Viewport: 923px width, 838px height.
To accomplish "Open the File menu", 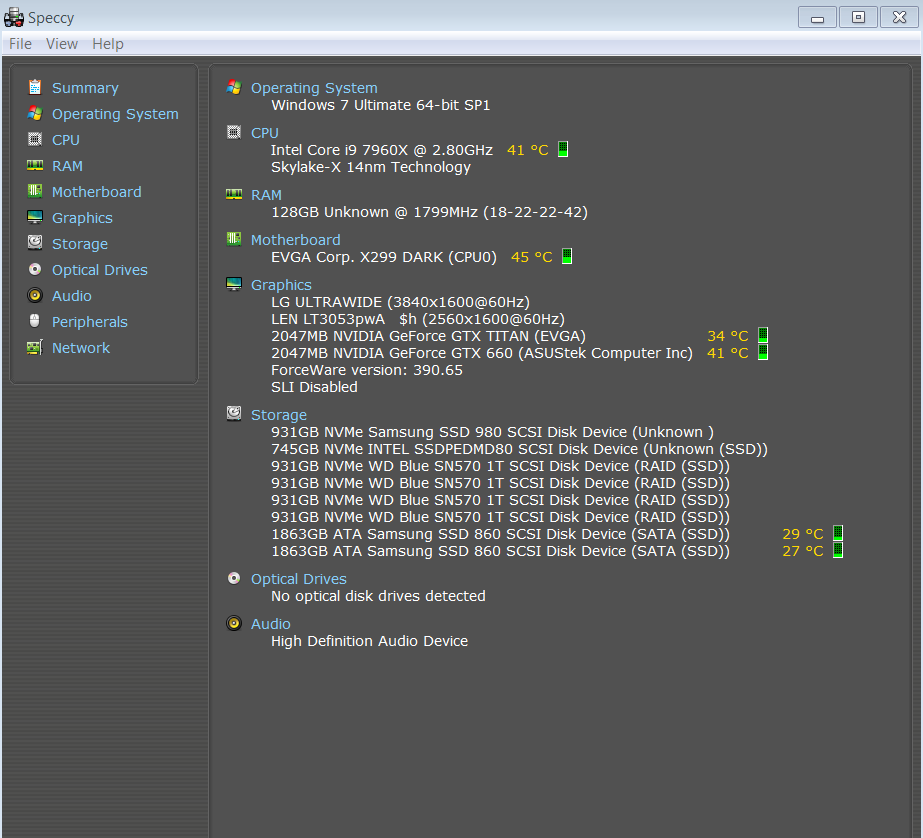I will [21, 44].
